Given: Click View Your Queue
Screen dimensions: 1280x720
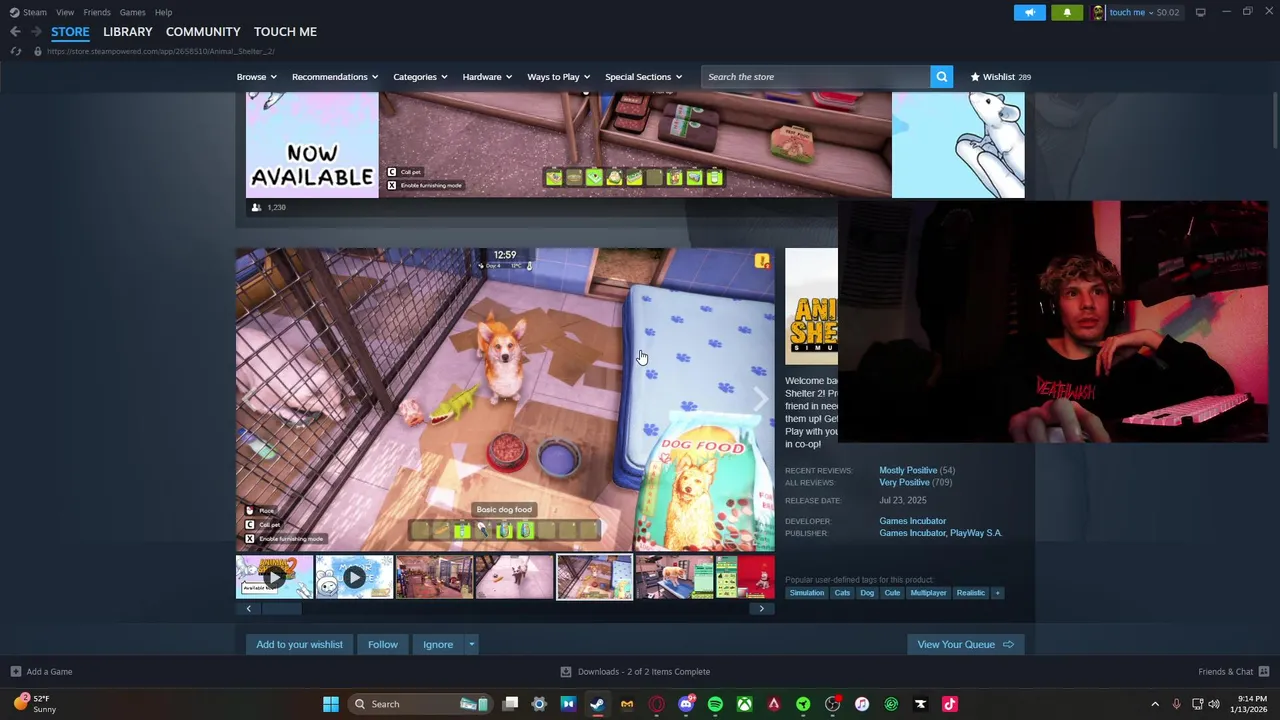Looking at the screenshot, I should (x=965, y=645).
